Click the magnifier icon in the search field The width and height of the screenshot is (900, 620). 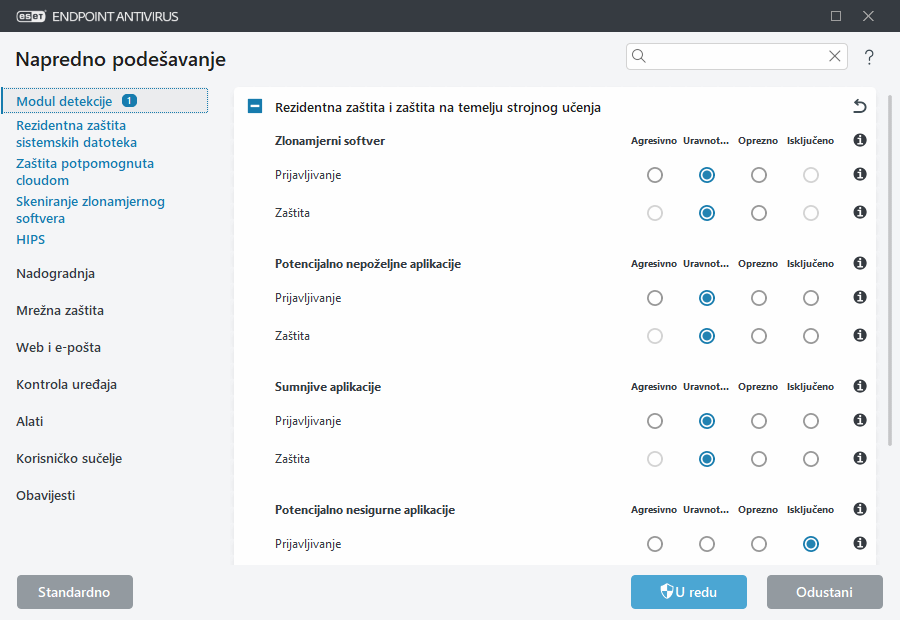[639, 56]
